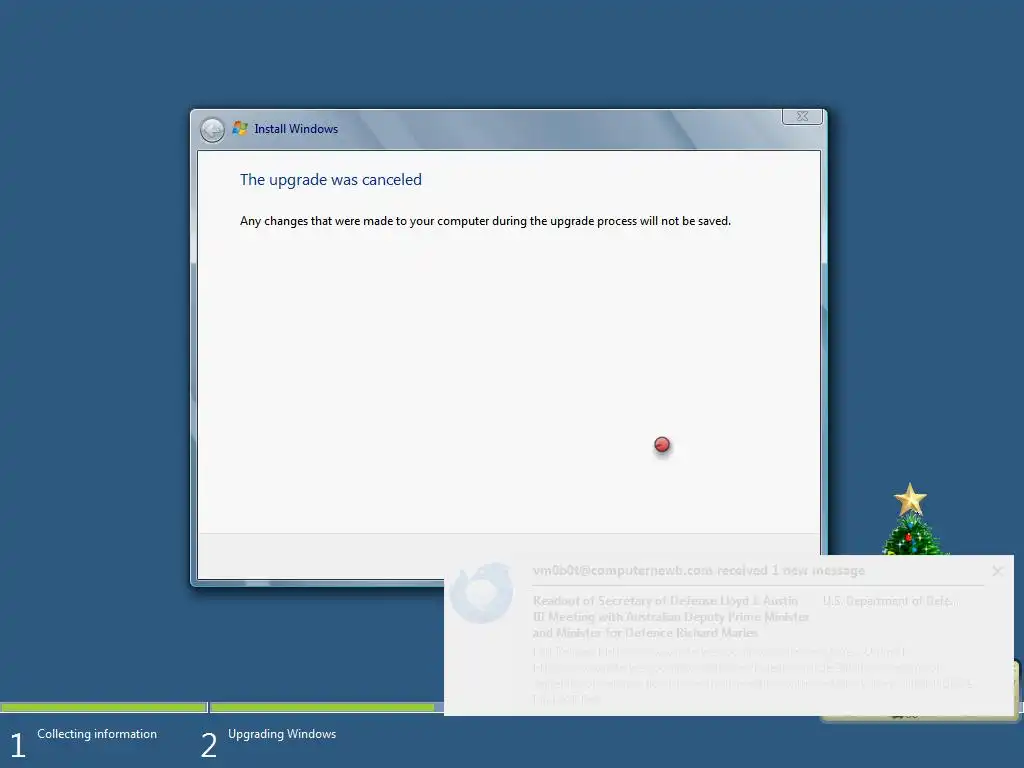Open the notification titled 'Readout of Secretary of Defense'
The width and height of the screenshot is (1024, 768).
pos(671,616)
